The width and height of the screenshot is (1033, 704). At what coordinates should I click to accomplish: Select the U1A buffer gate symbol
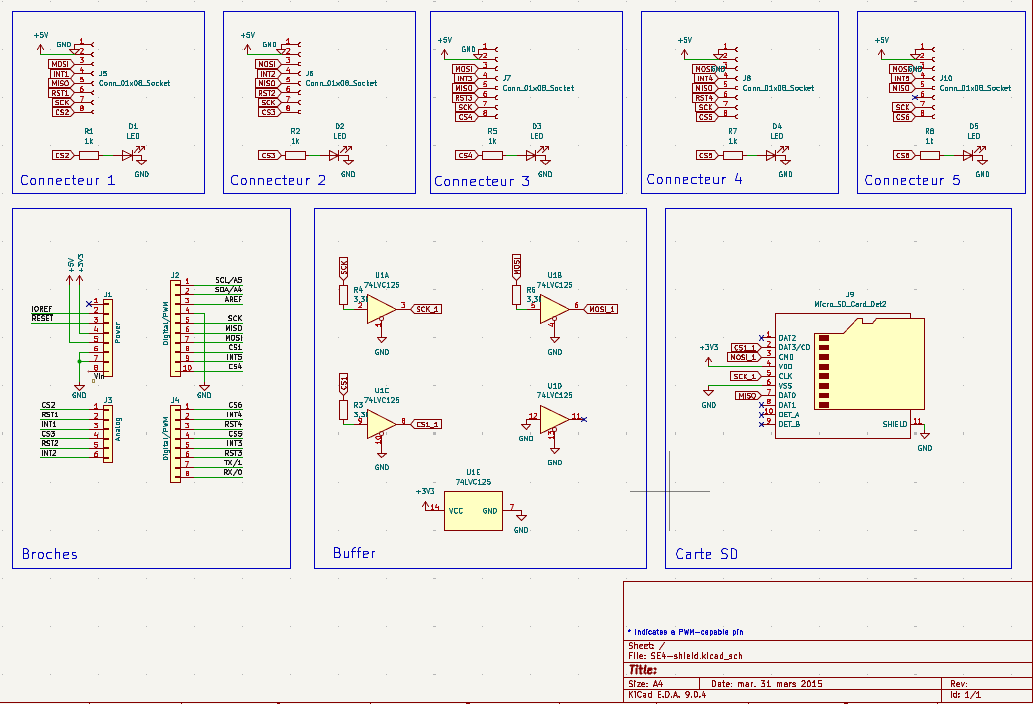377,309
